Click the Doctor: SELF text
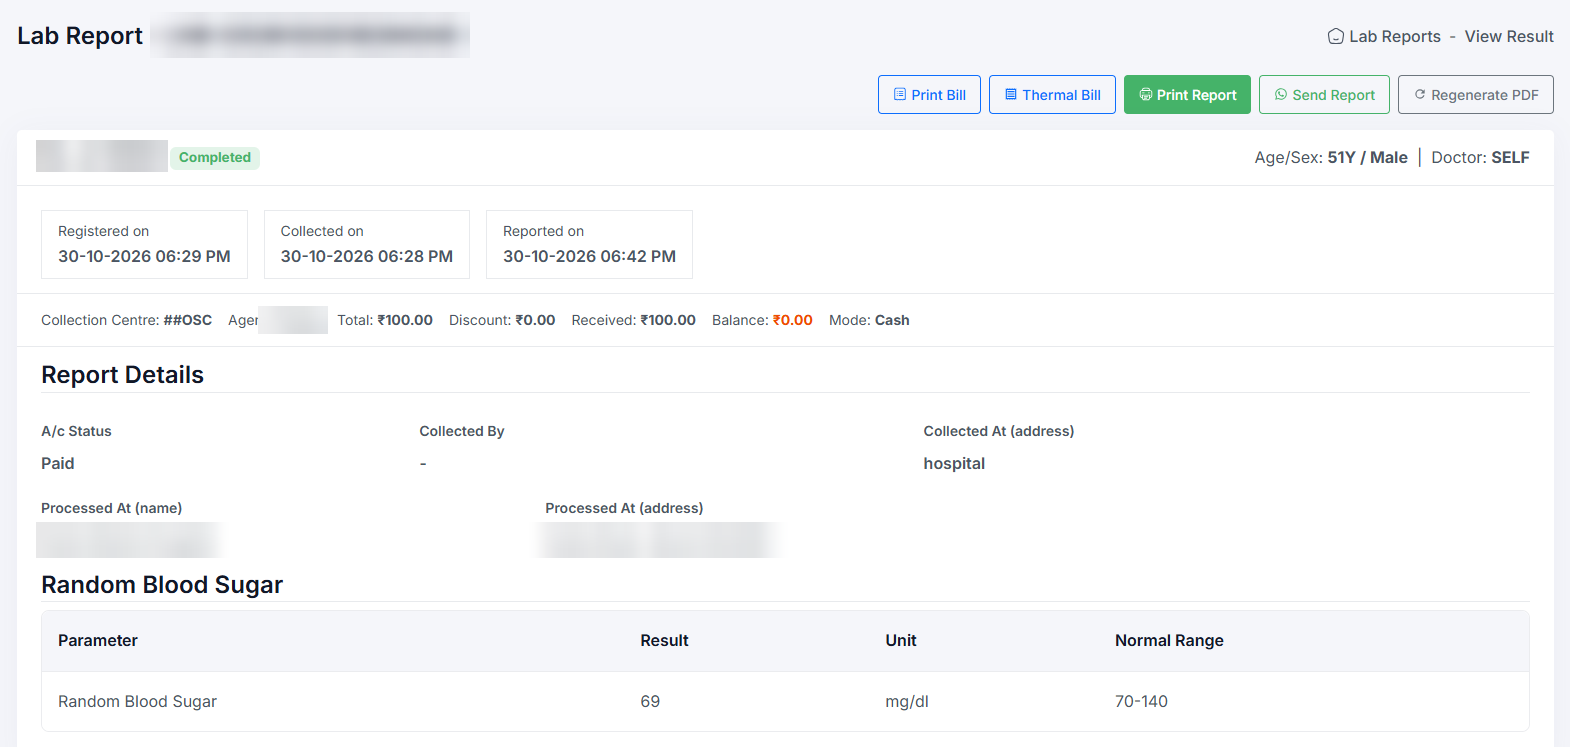 pyautogui.click(x=1480, y=157)
